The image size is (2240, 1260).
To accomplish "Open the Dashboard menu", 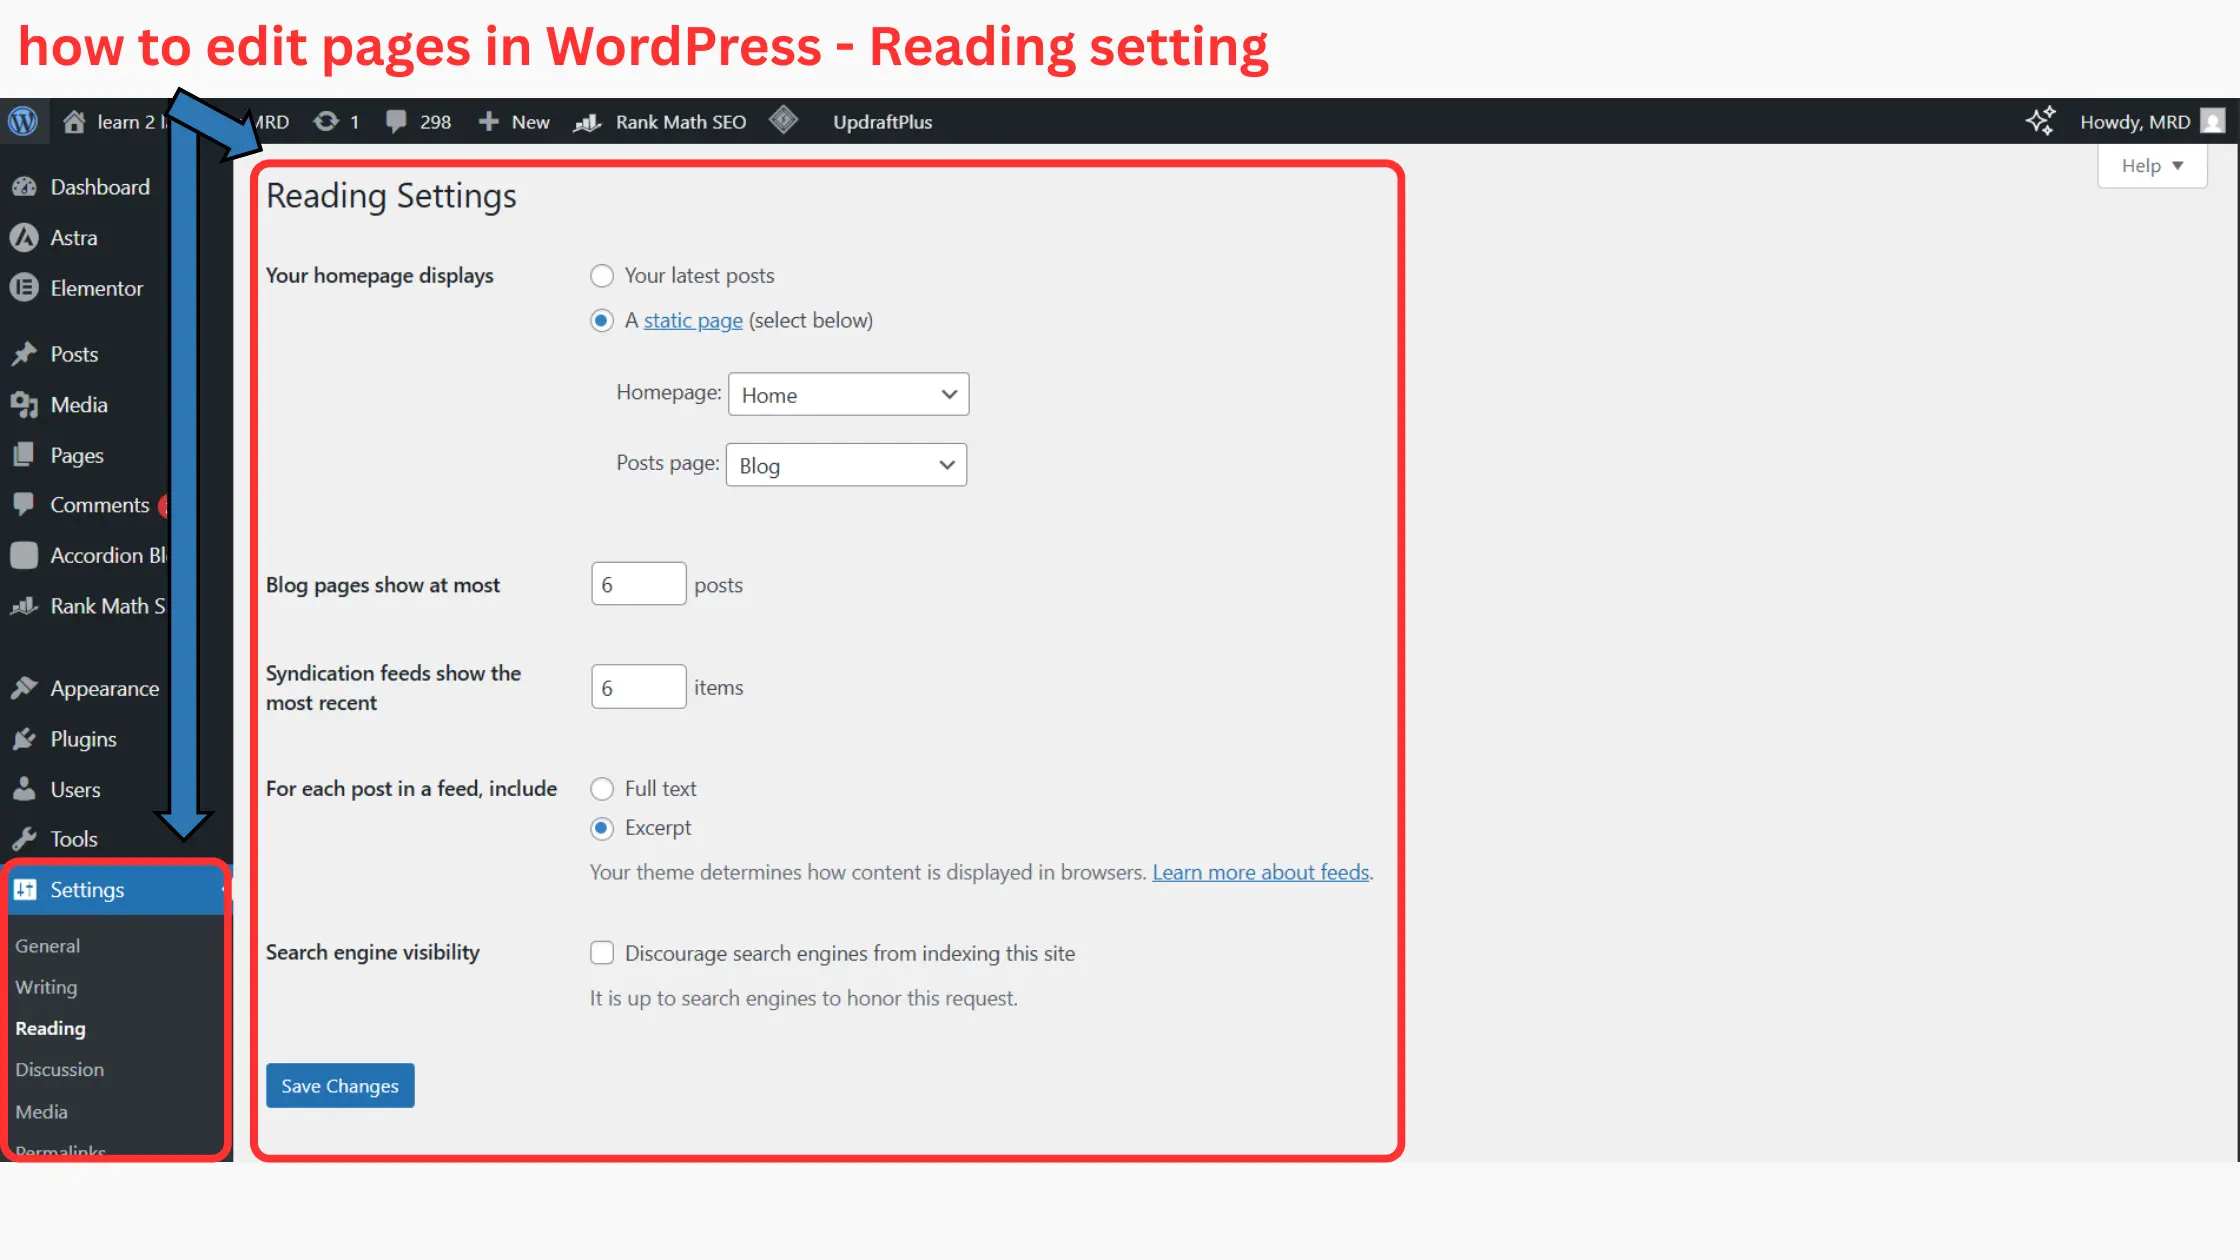I will pos(100,187).
